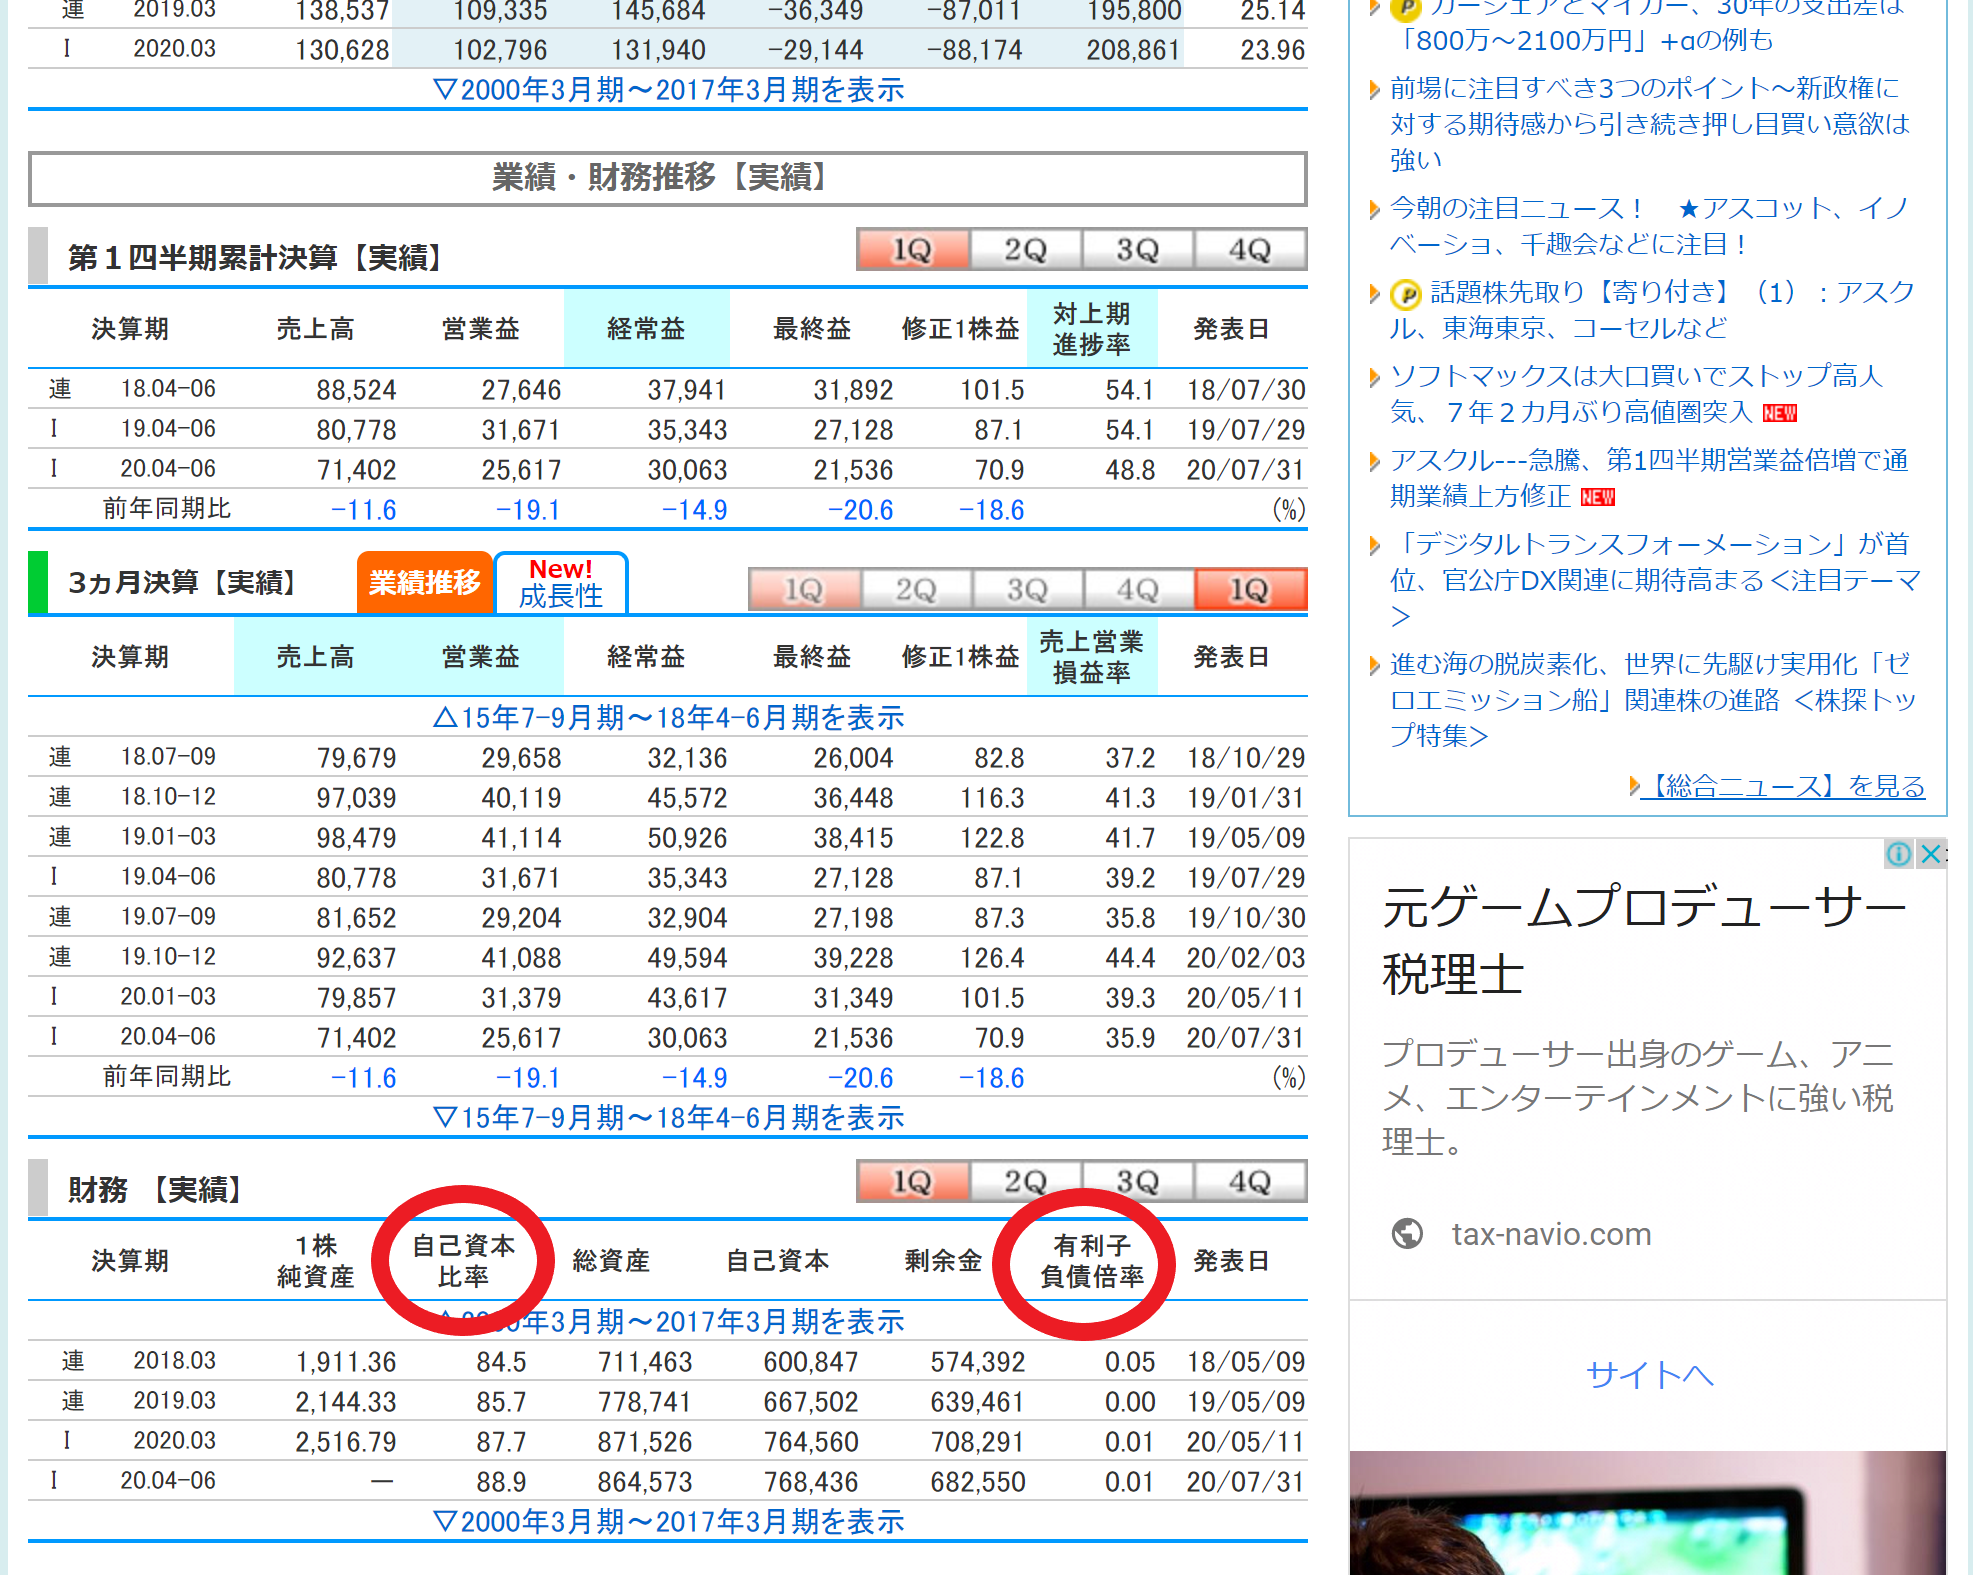Click the 18.10-12 row period cell
The width and height of the screenshot is (1973, 1575).
pyautogui.click(x=168, y=797)
